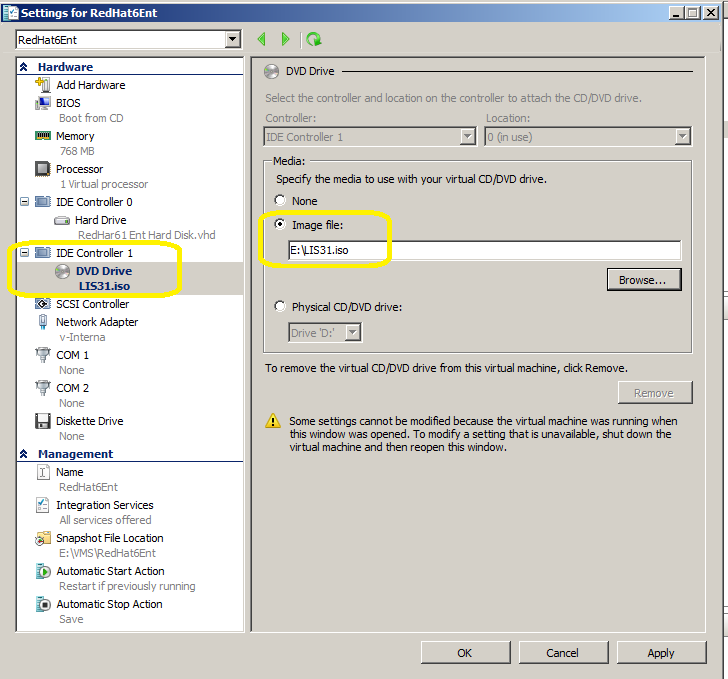Click the Apply button
Viewport: 728px width, 679px height.
(x=660, y=653)
